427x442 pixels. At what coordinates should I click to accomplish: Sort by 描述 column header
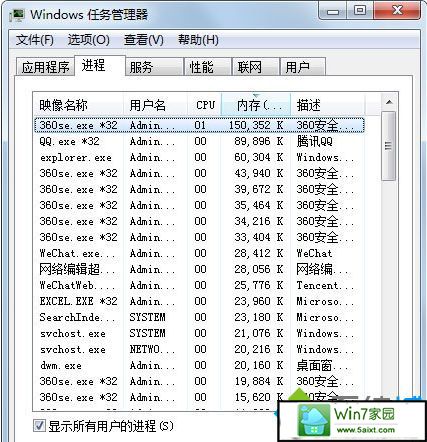[x=328, y=105]
